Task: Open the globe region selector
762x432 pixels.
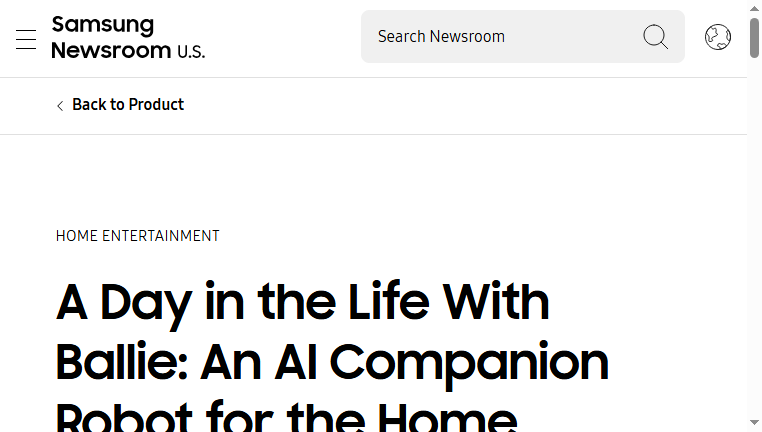Action: click(x=718, y=37)
